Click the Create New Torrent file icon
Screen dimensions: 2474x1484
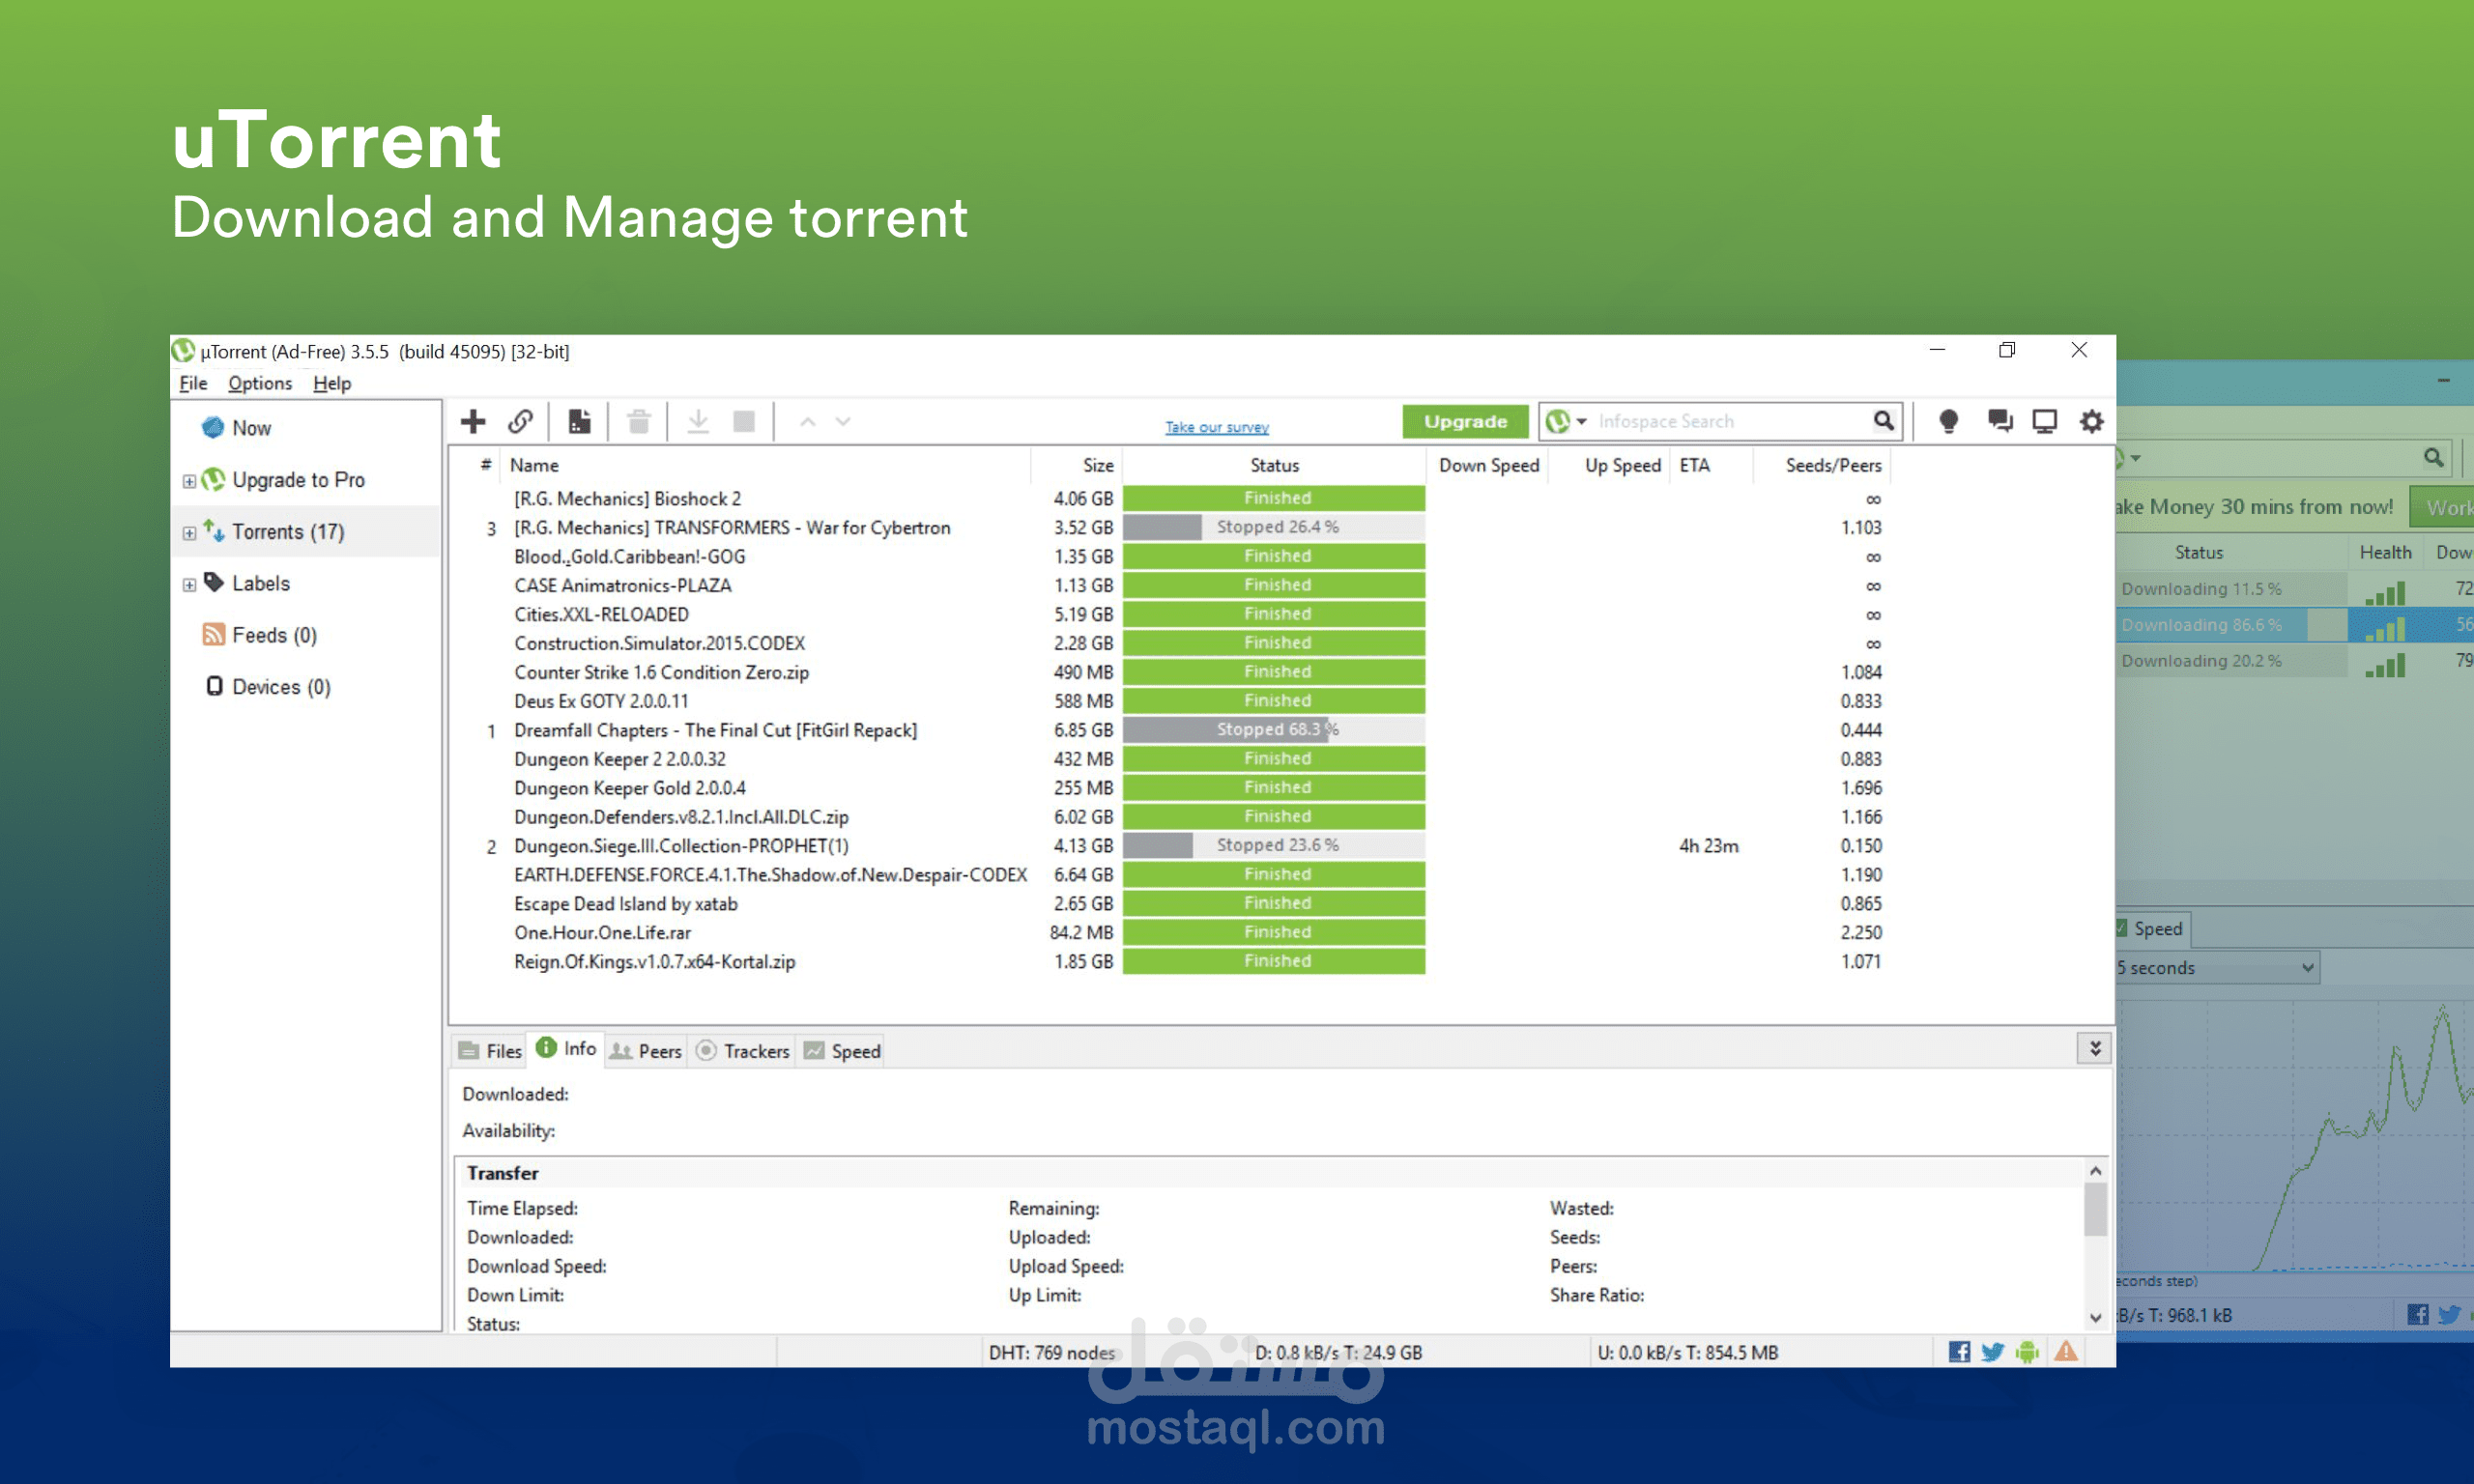click(579, 421)
